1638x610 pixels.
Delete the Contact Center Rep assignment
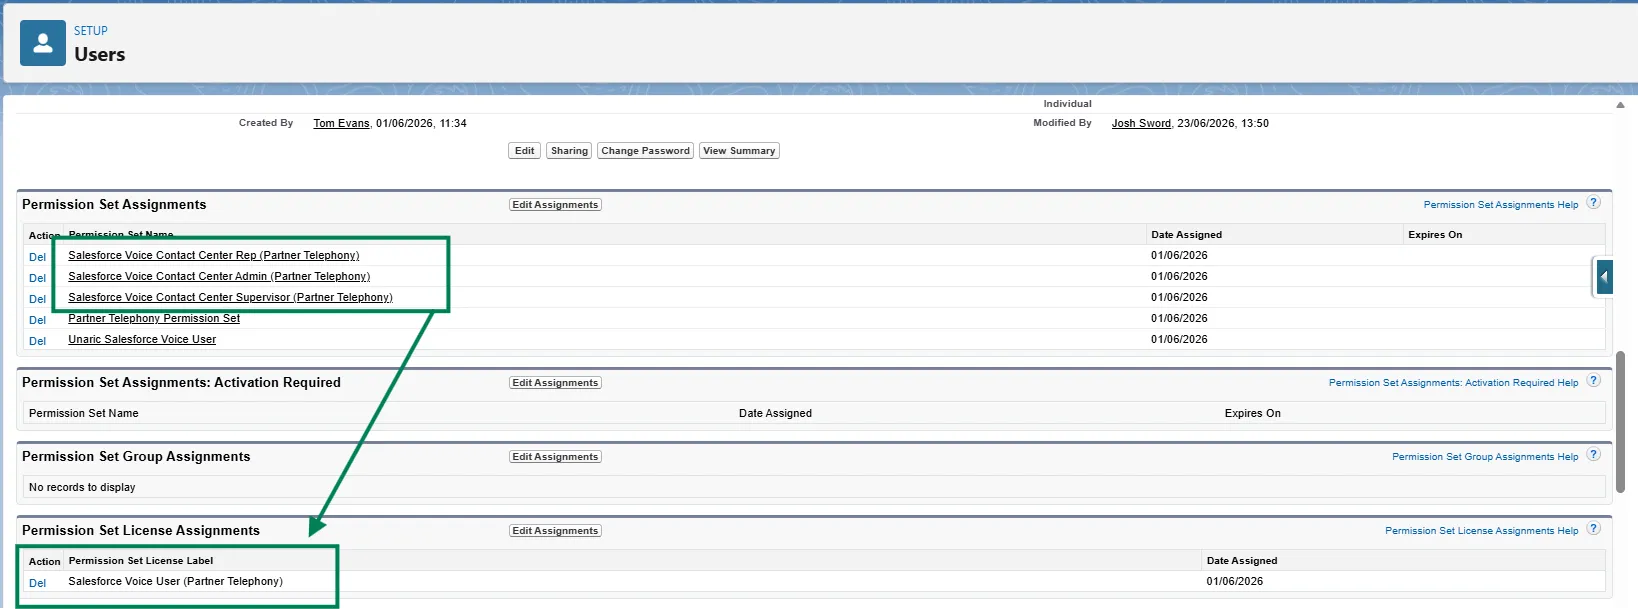click(x=38, y=257)
